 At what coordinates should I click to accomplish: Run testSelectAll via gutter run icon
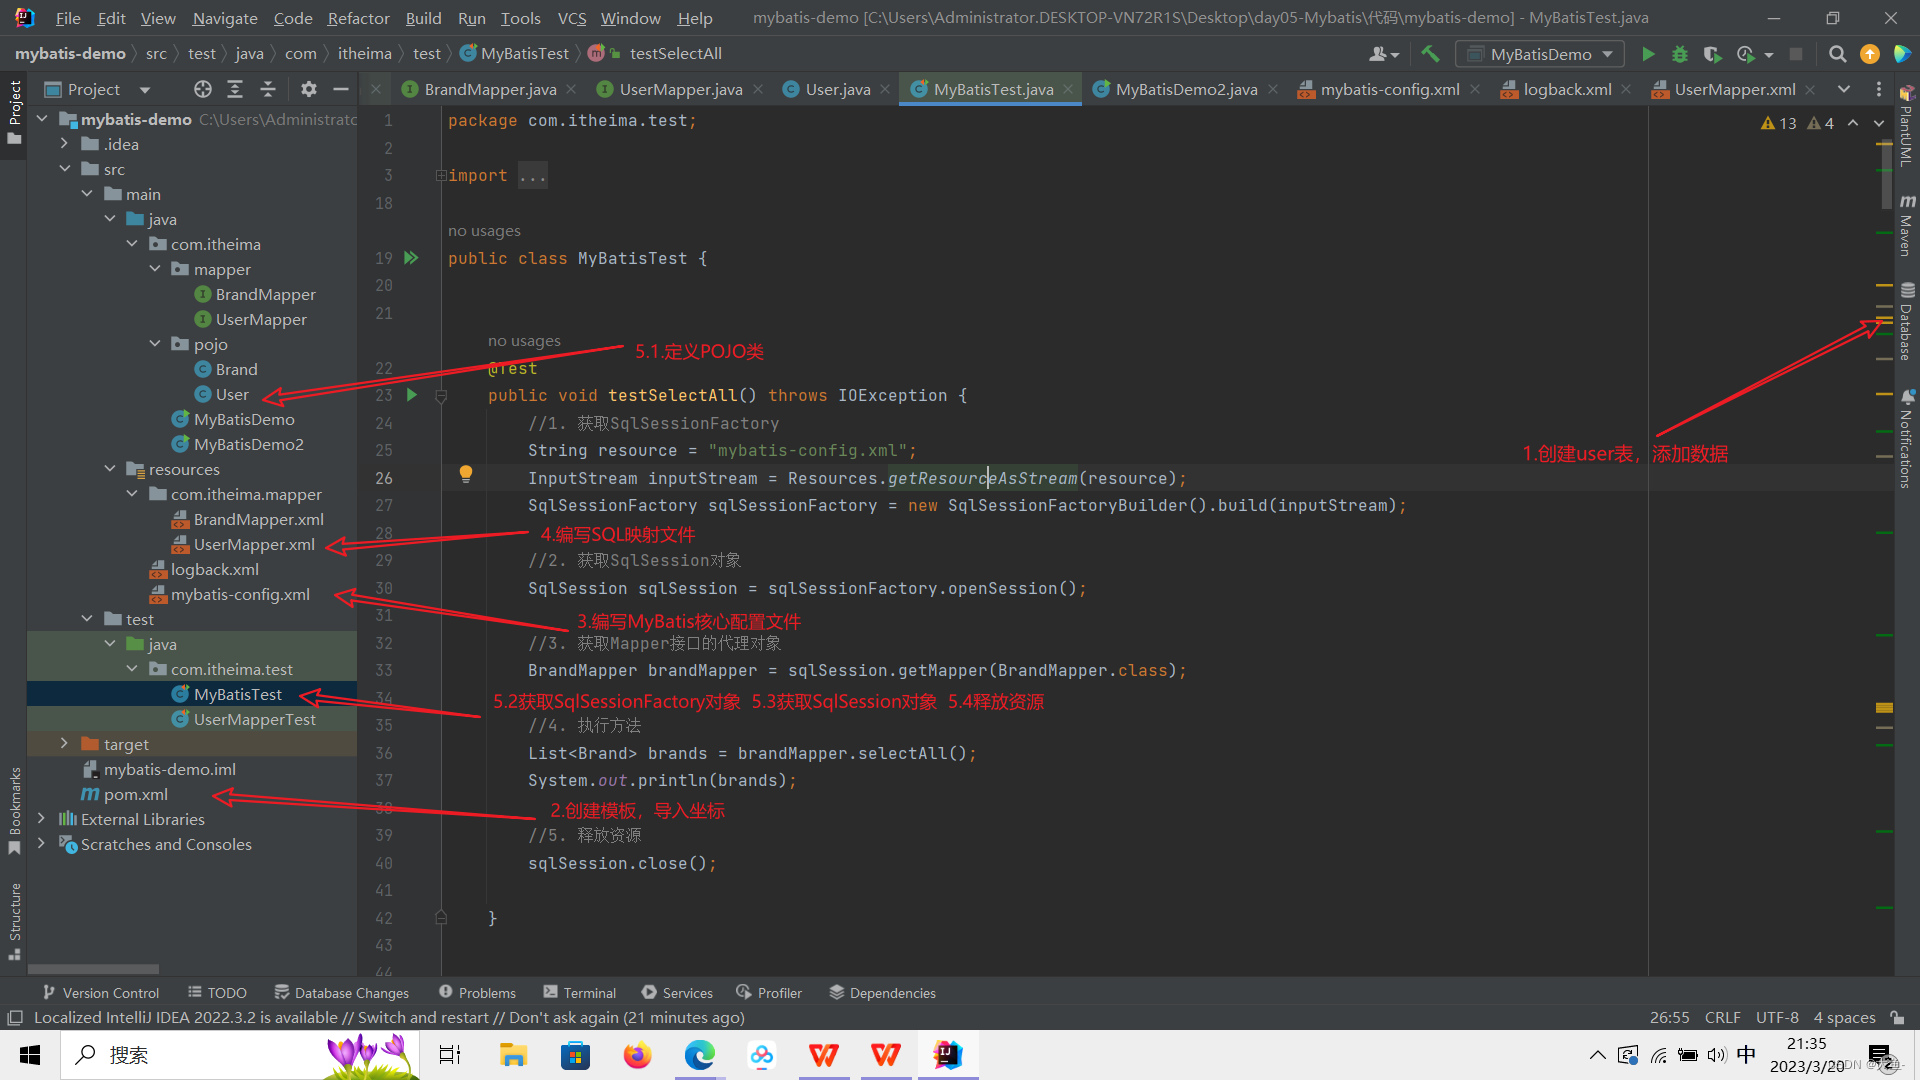coord(412,395)
